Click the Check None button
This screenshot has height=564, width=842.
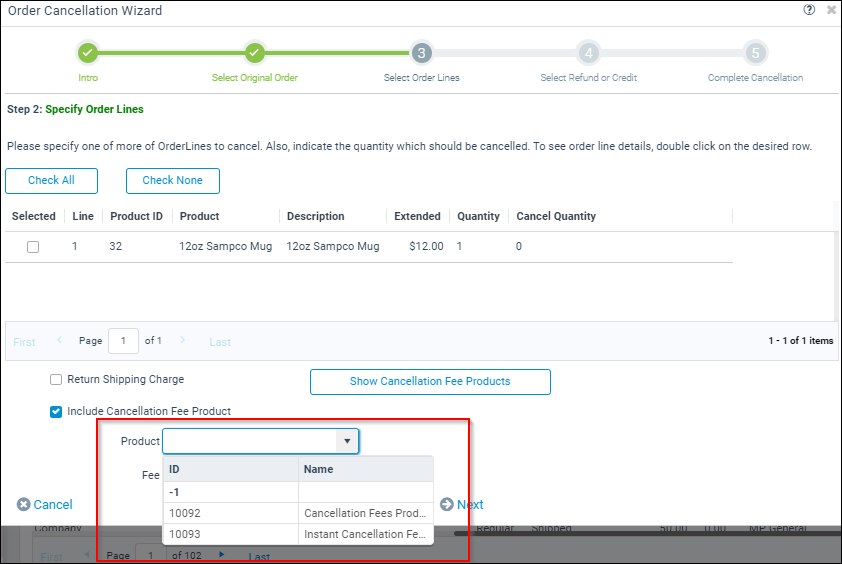(172, 180)
